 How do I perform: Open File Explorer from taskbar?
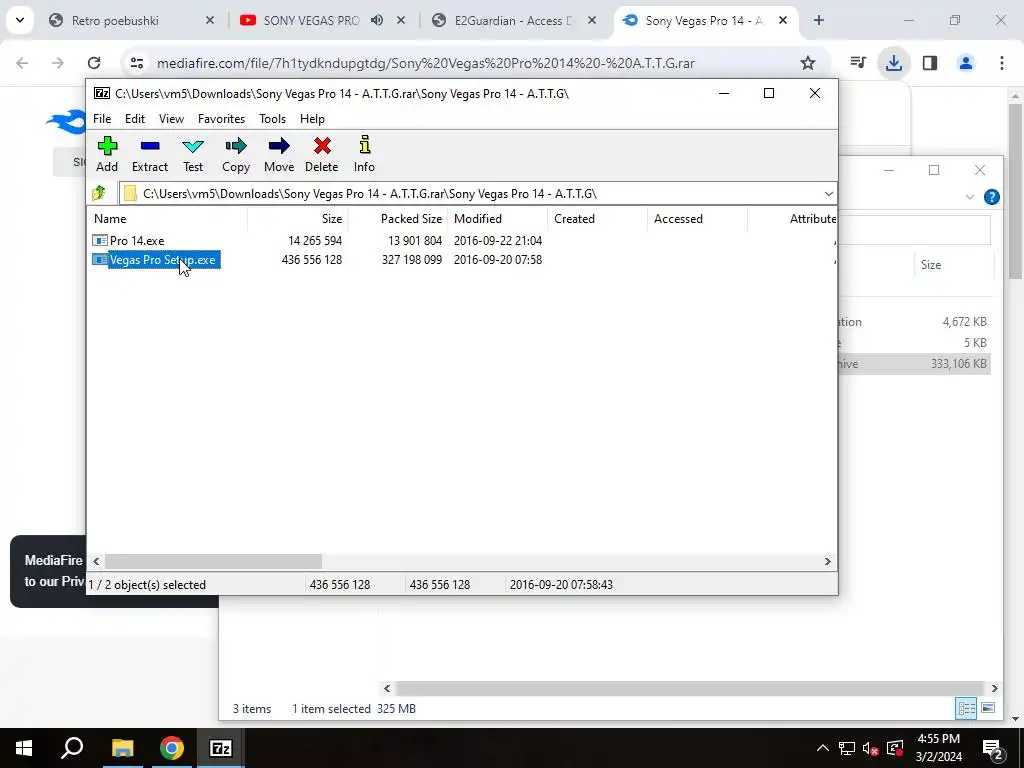(122, 748)
